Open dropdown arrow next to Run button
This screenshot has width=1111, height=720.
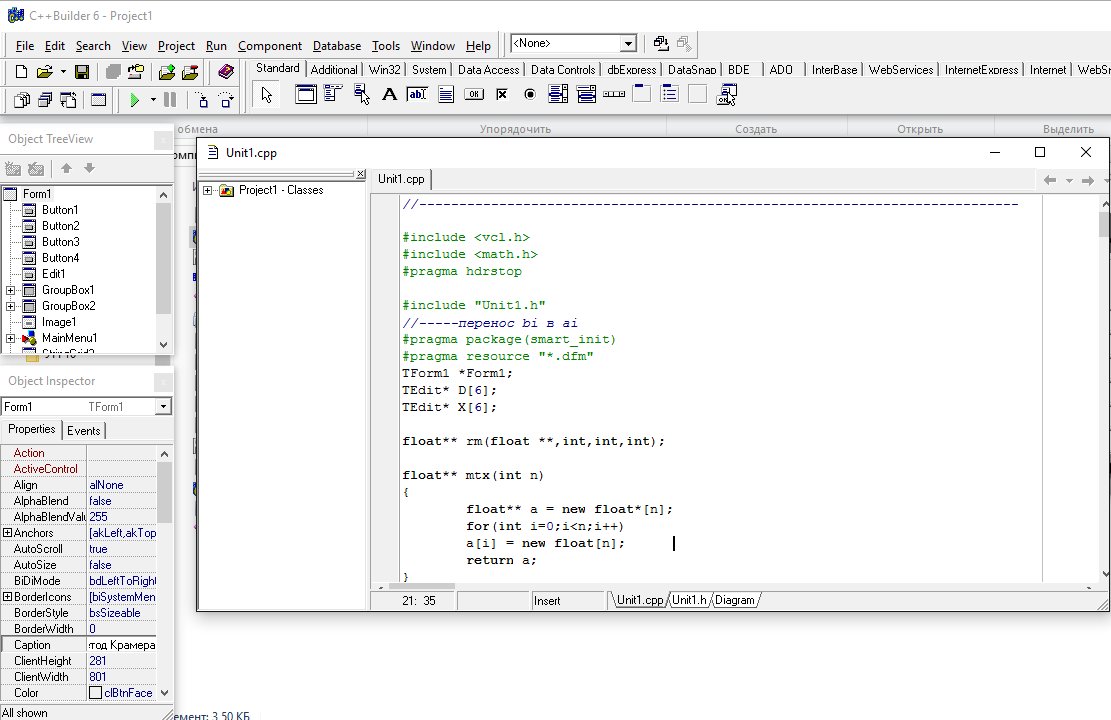click(153, 100)
